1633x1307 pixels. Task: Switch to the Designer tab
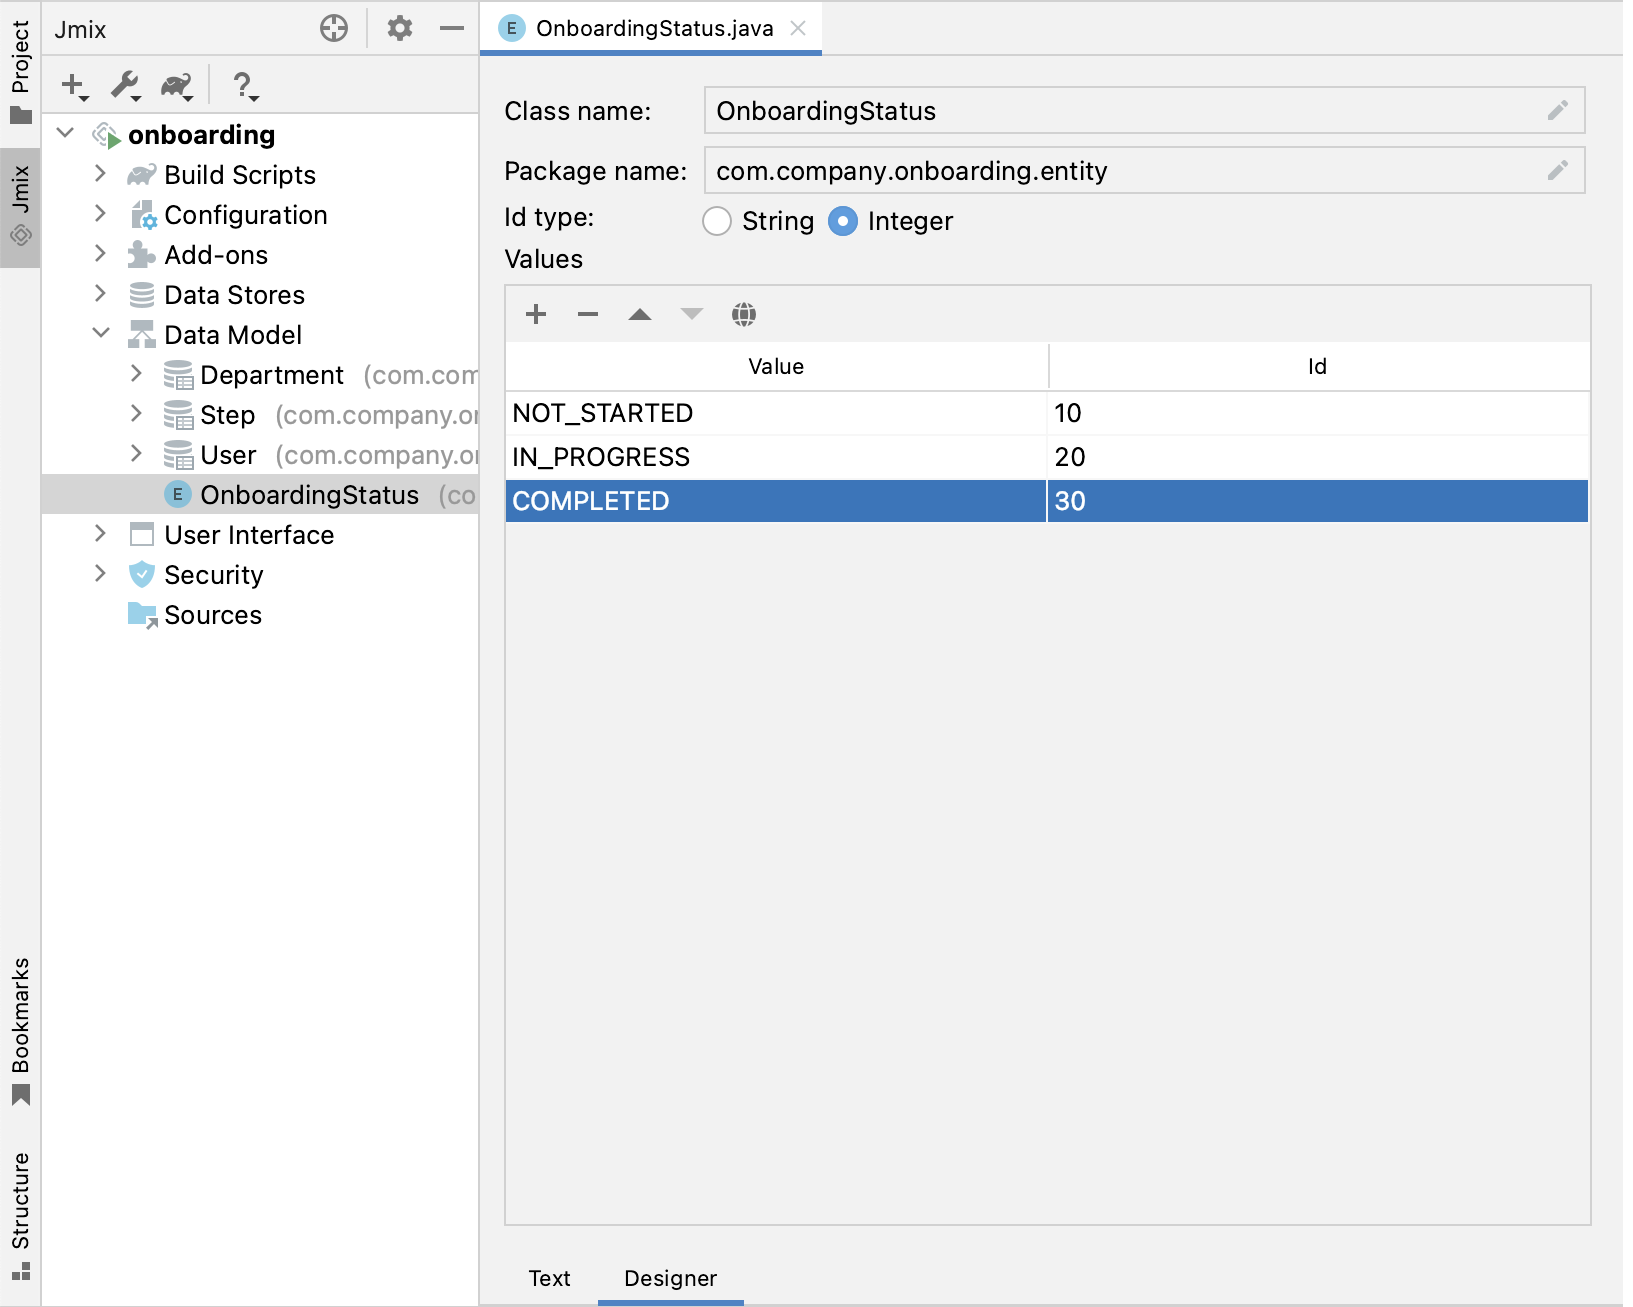[670, 1278]
